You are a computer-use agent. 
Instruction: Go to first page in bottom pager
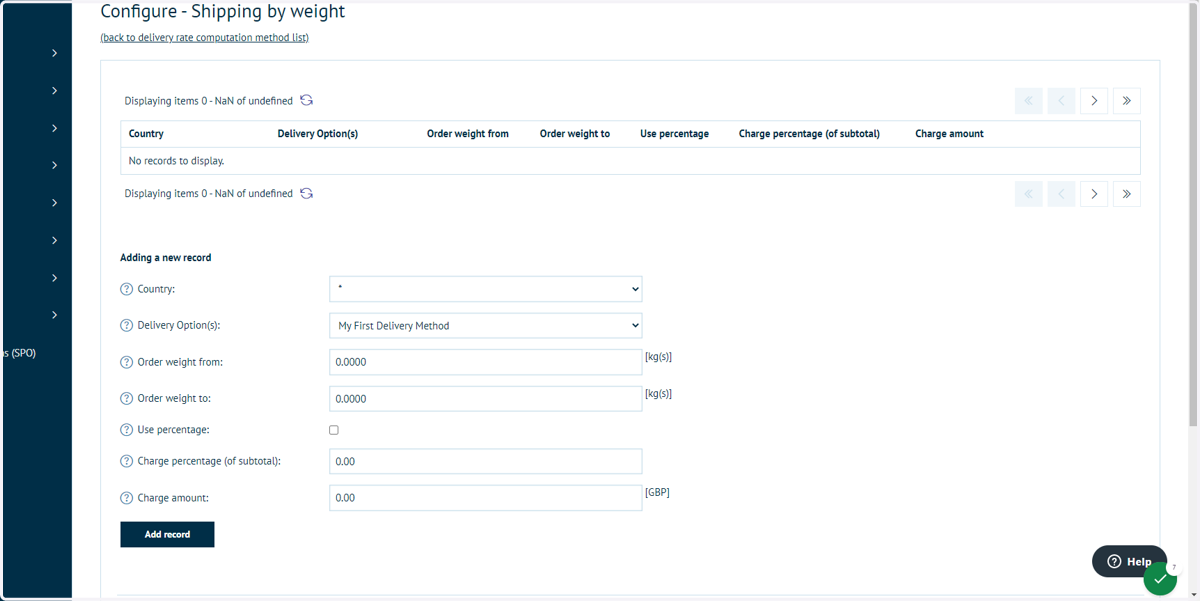(x=1028, y=194)
